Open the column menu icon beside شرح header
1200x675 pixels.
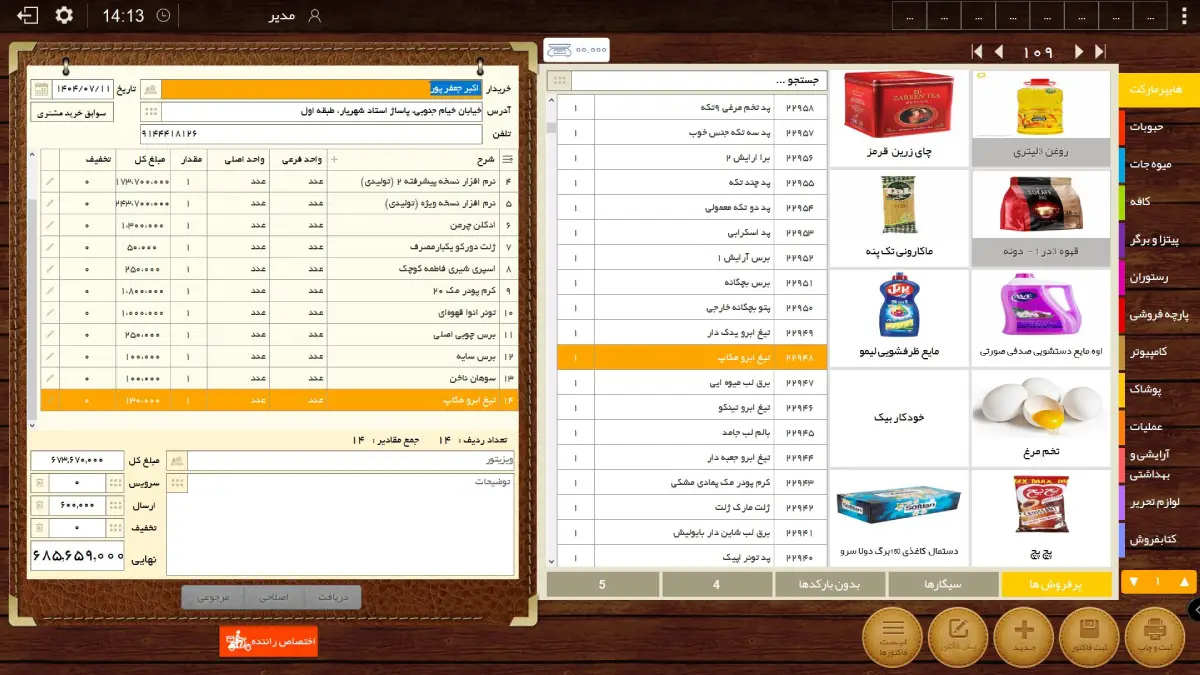pyautogui.click(x=507, y=159)
